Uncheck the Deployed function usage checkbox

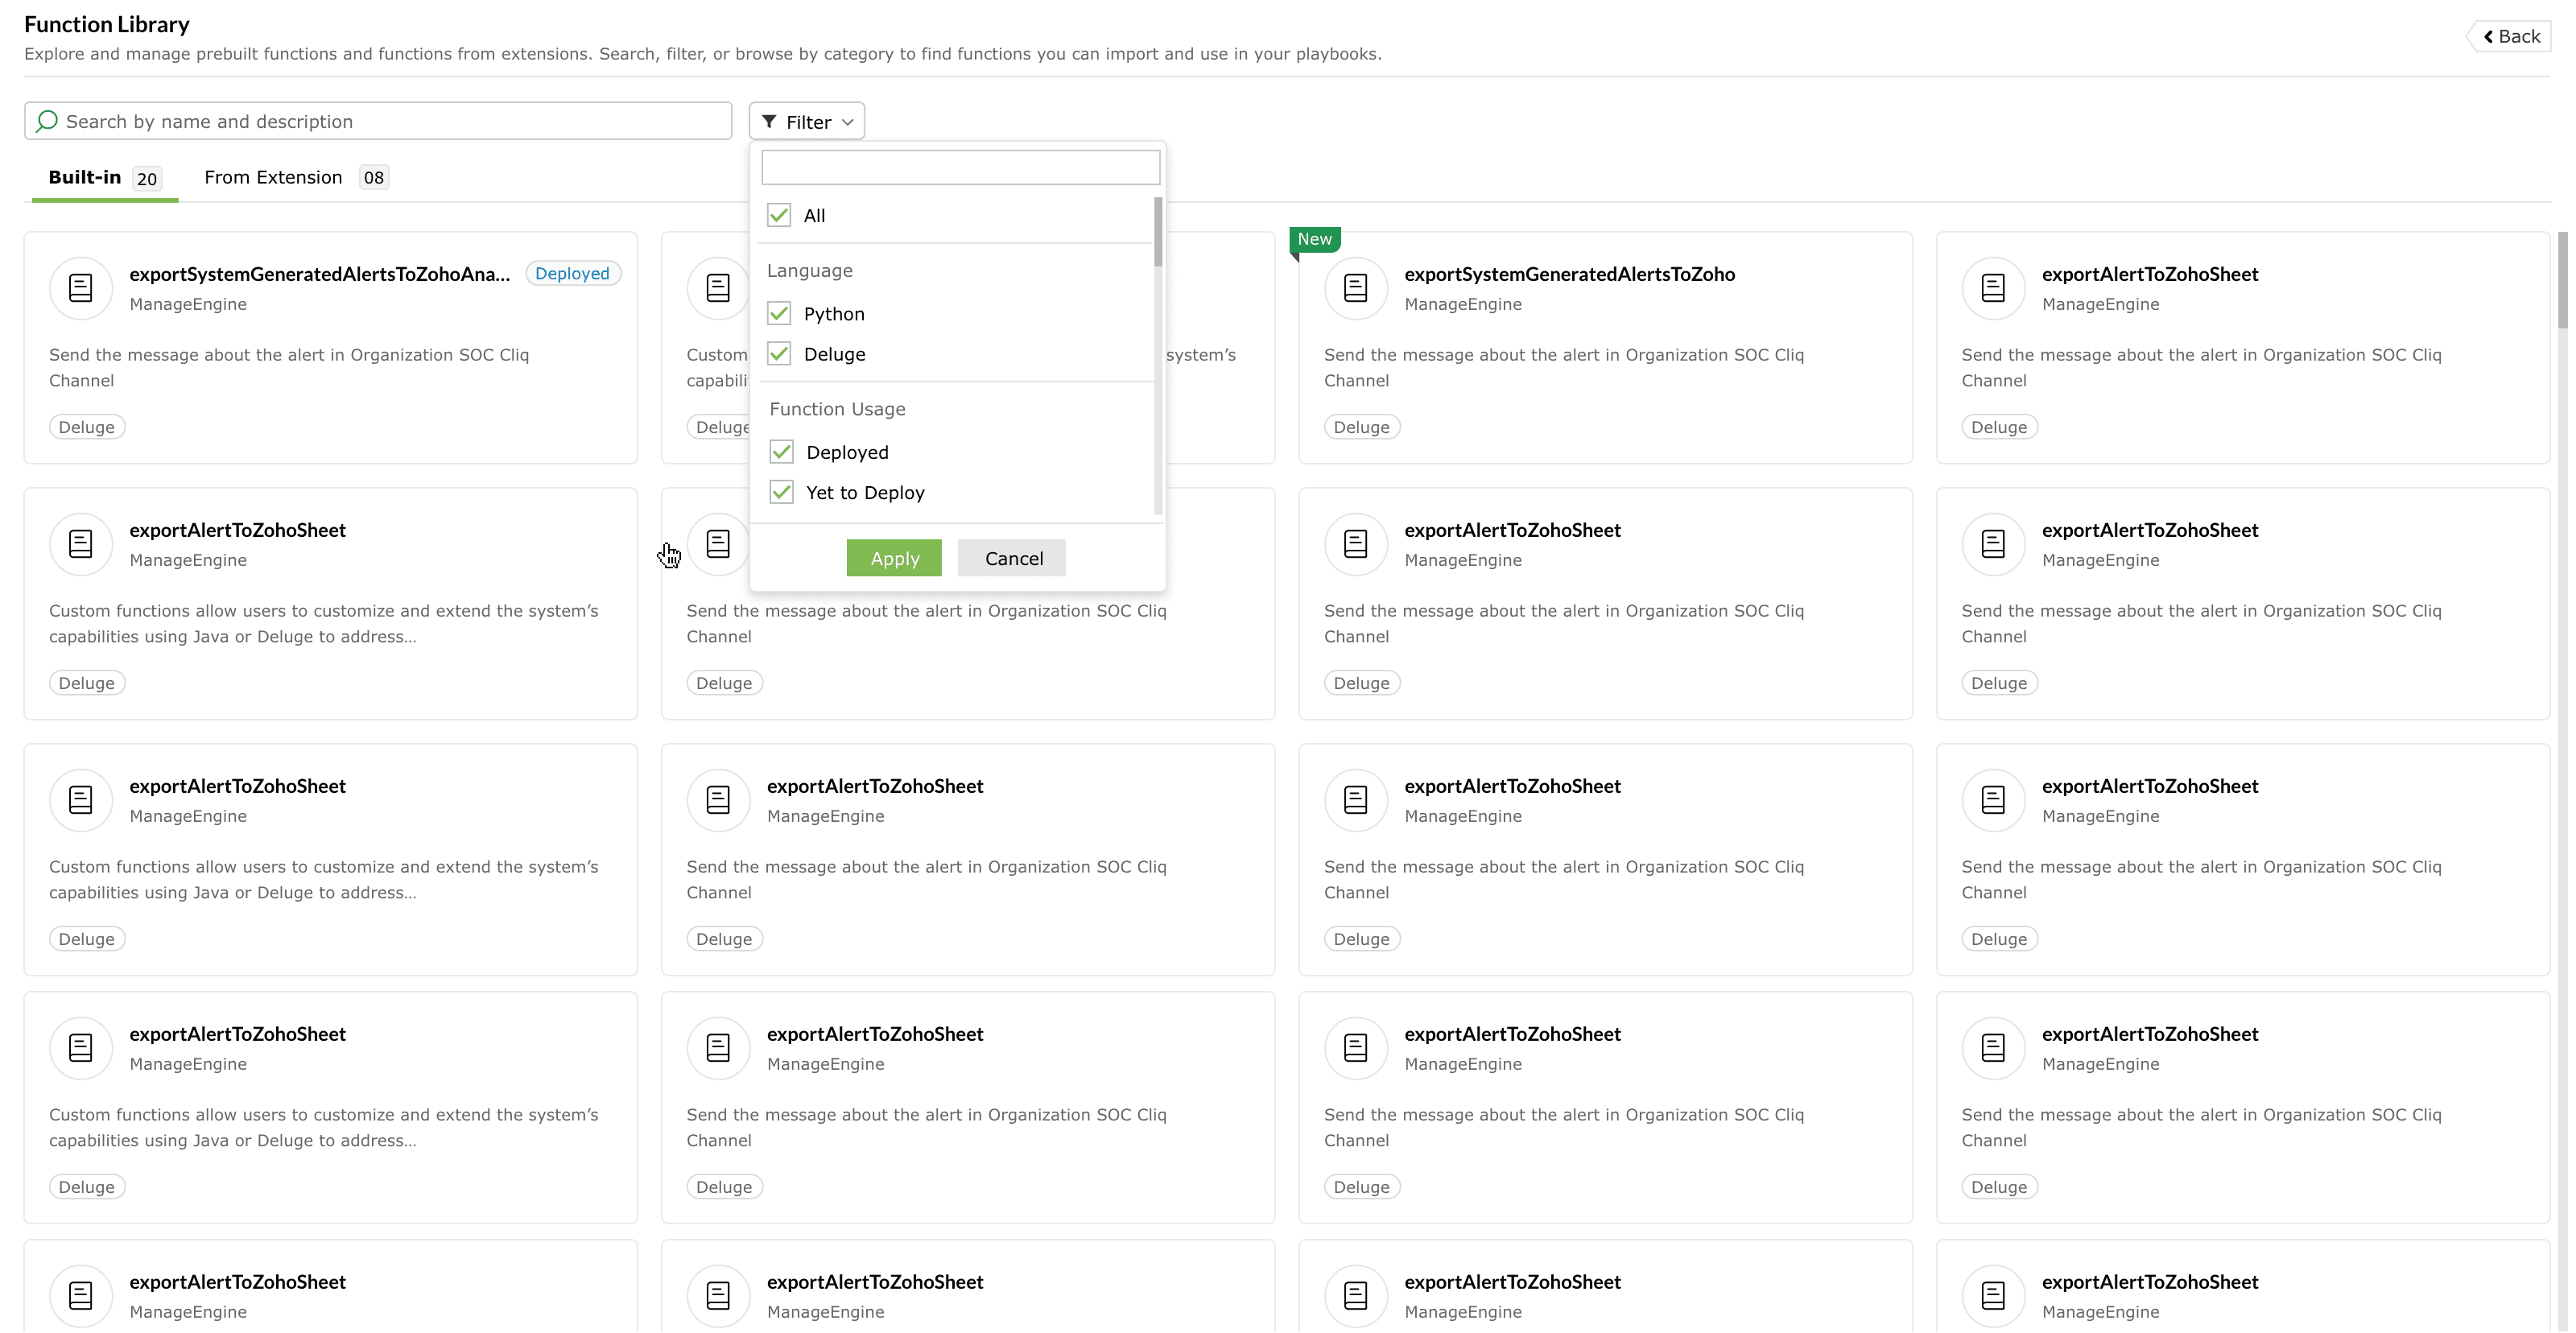pos(782,452)
